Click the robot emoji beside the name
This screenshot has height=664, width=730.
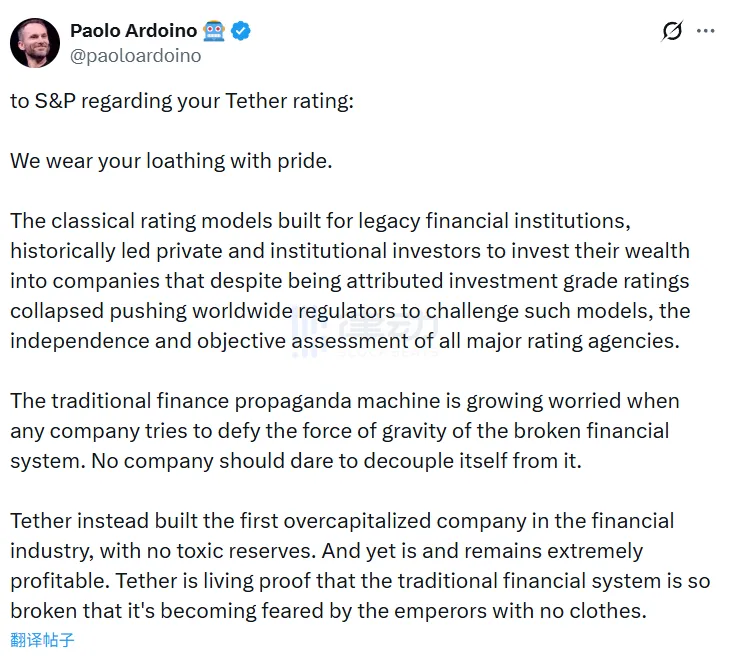[214, 31]
